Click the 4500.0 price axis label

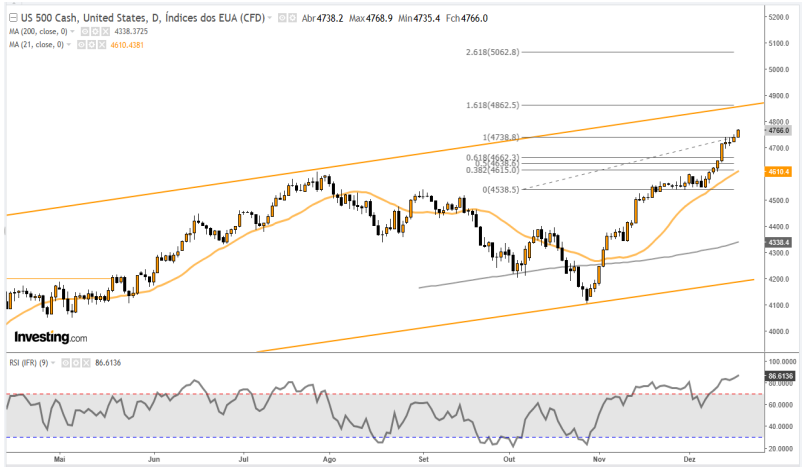click(778, 200)
